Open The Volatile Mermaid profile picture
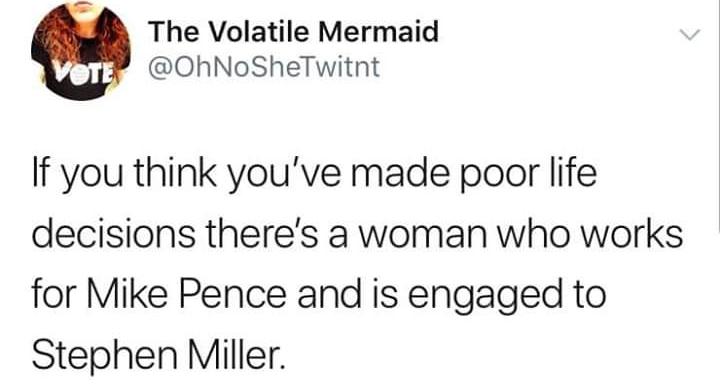Image resolution: width=720 pixels, height=388 pixels. [81, 51]
